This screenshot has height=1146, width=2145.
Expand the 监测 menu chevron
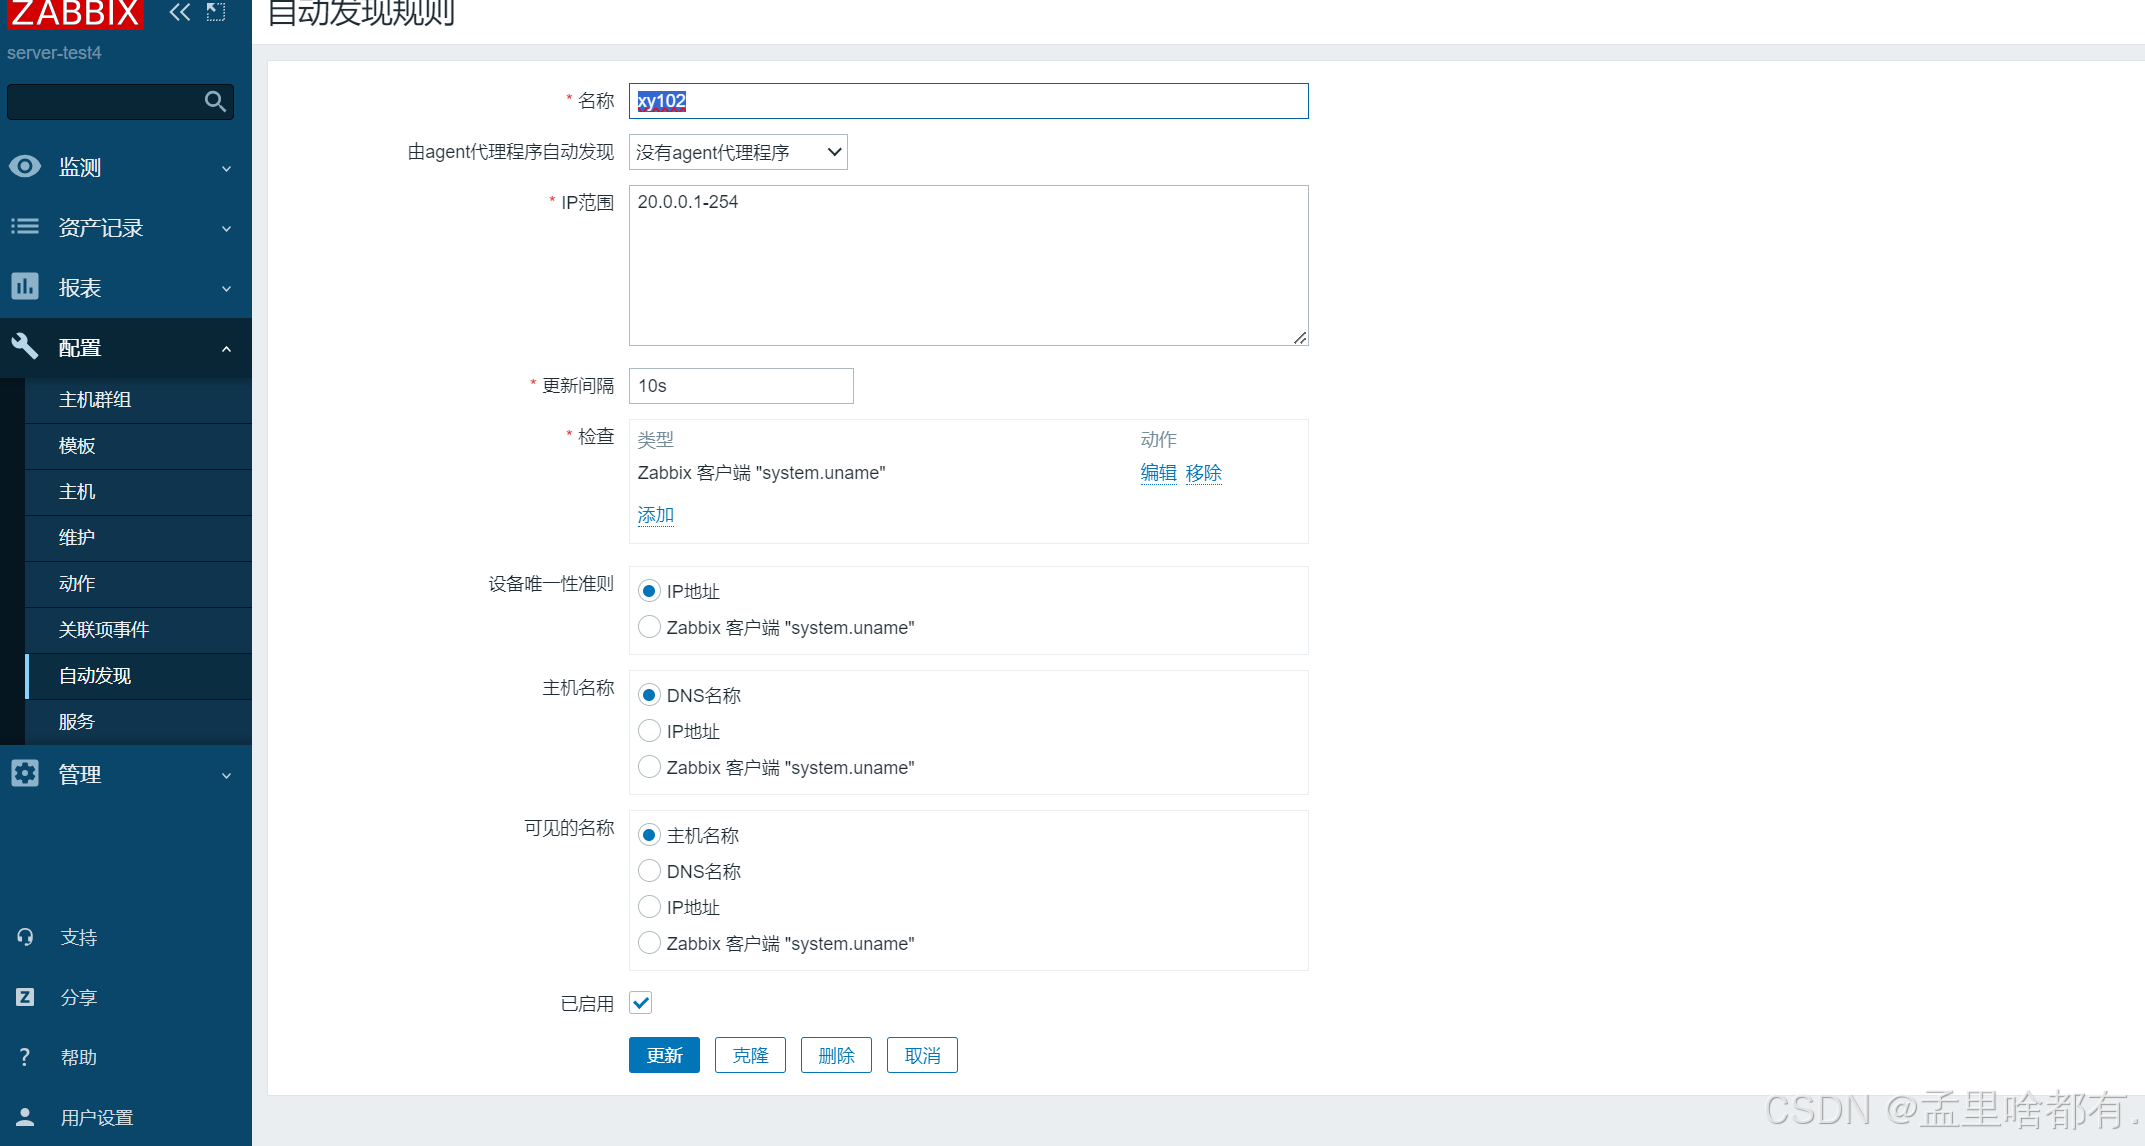226,168
